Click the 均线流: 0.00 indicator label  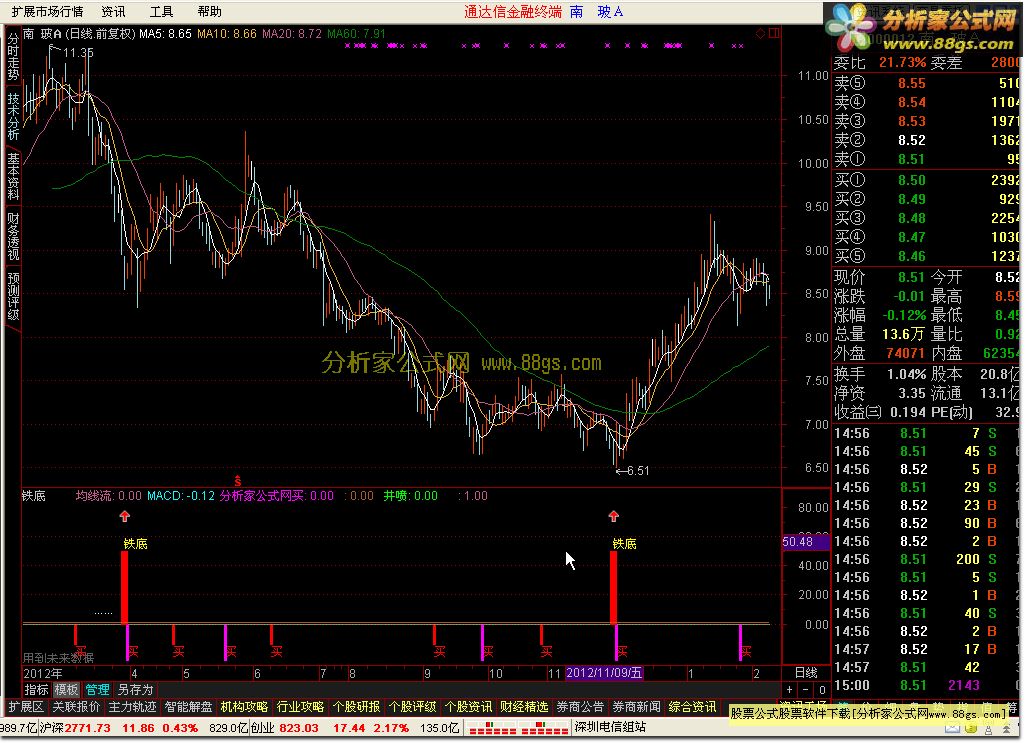click(x=109, y=496)
